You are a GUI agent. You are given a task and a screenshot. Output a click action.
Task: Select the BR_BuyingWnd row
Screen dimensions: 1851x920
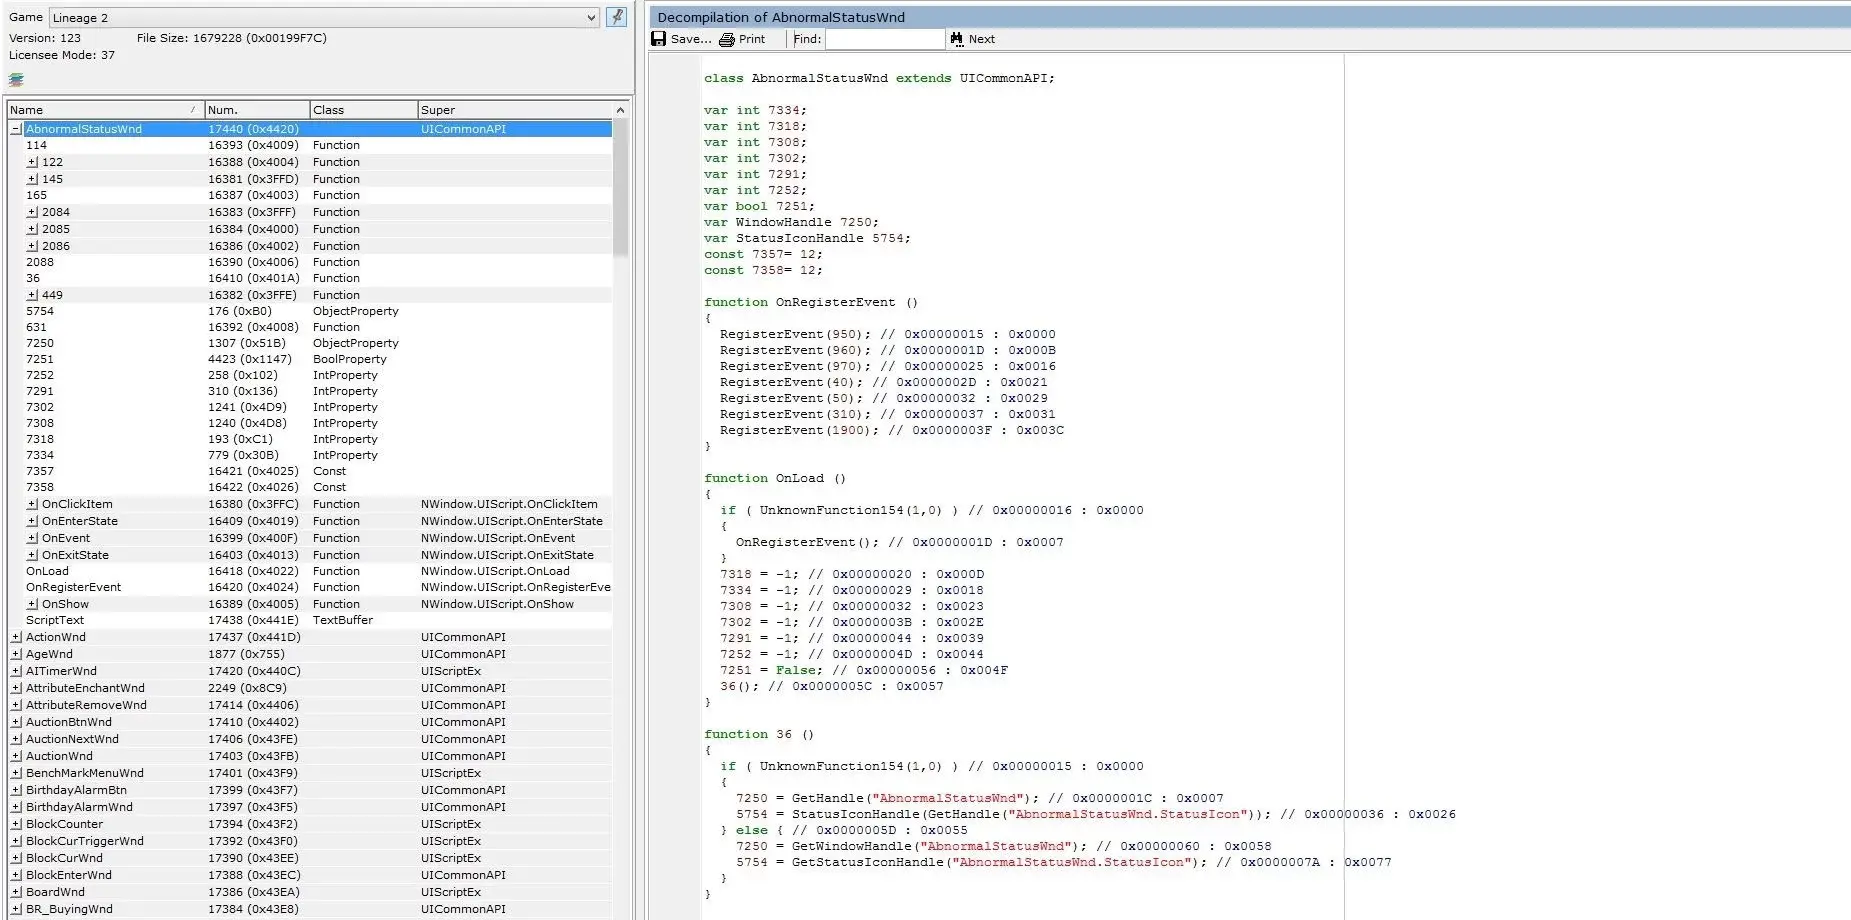tap(310, 909)
